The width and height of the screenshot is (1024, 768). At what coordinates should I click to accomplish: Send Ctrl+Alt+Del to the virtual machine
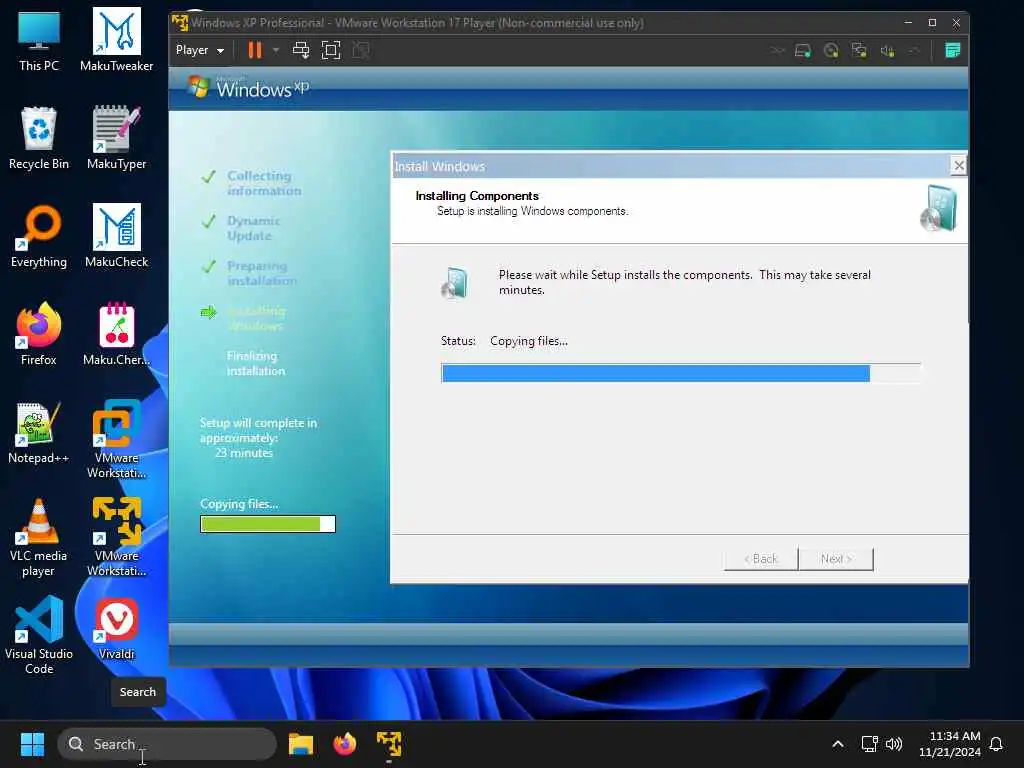point(300,50)
